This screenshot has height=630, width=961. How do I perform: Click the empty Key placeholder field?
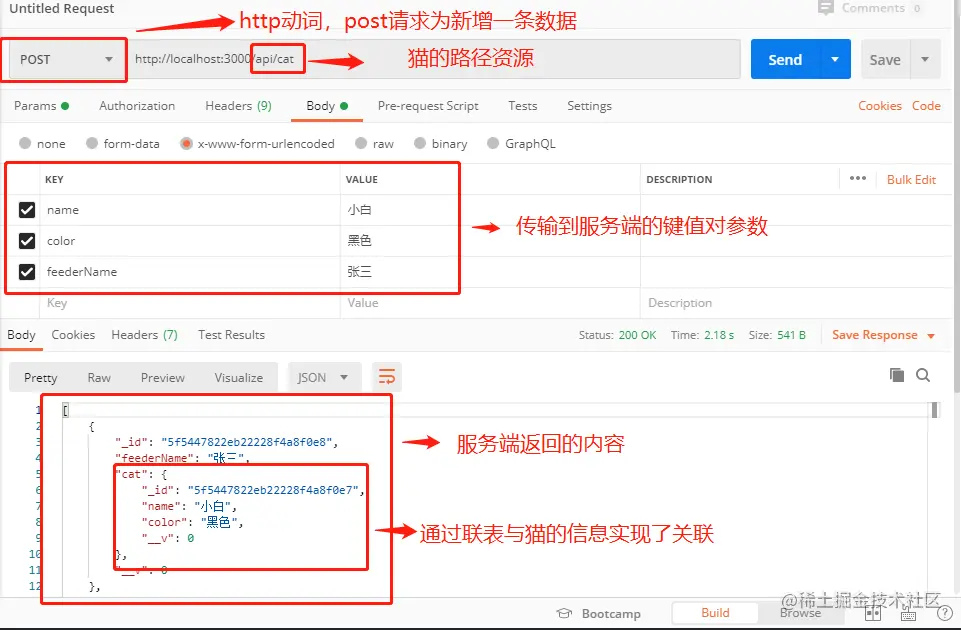point(190,303)
